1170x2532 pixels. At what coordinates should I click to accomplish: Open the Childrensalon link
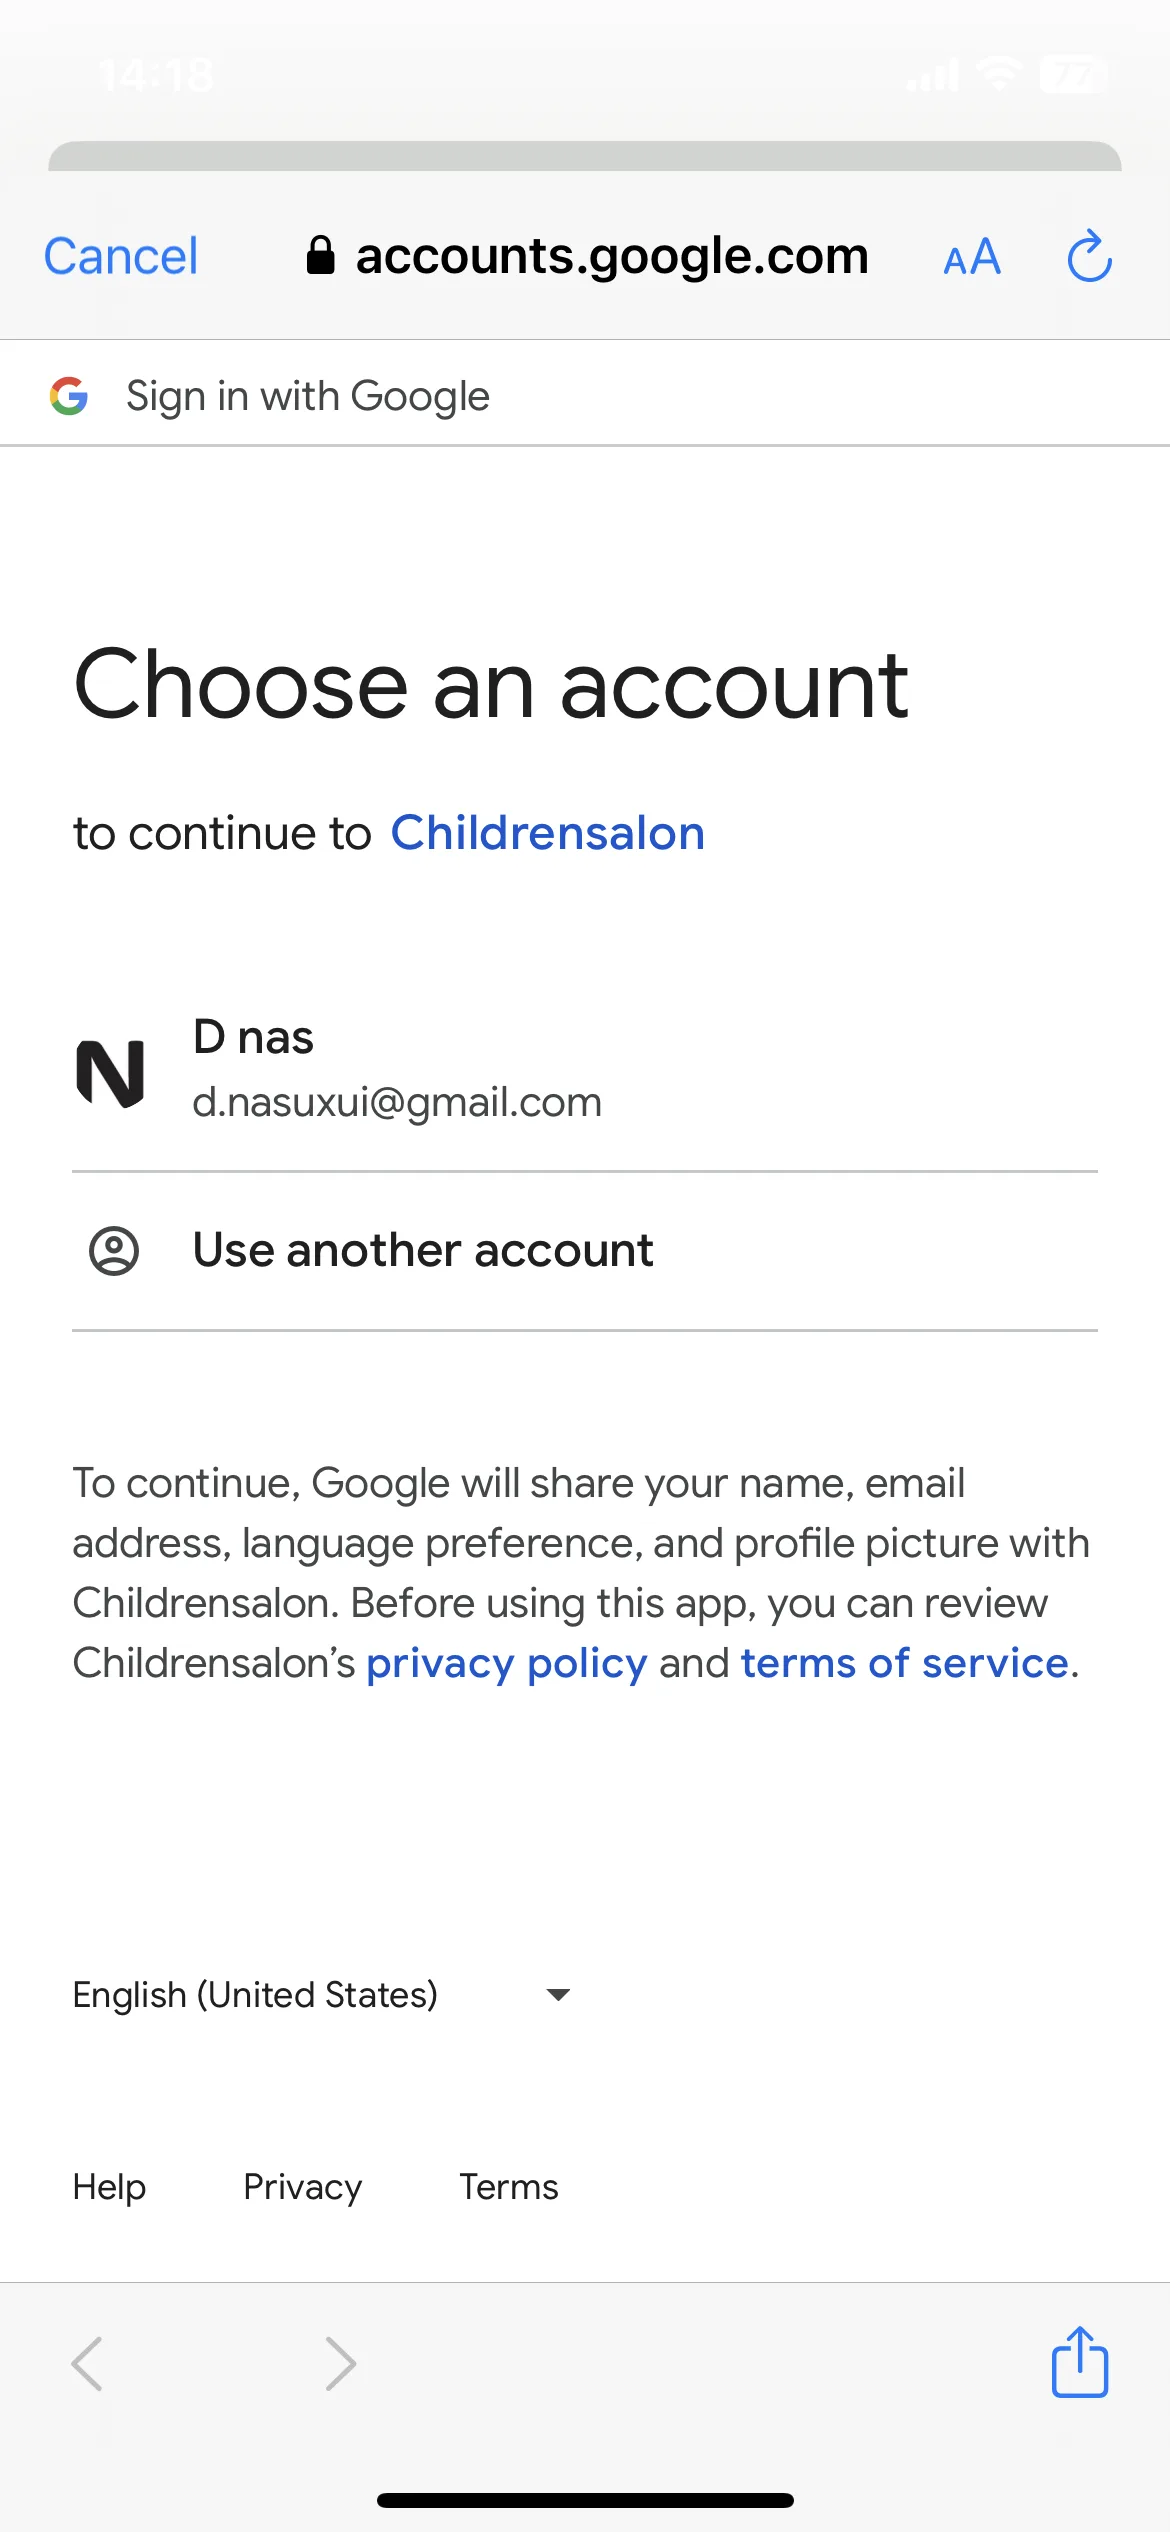(548, 833)
